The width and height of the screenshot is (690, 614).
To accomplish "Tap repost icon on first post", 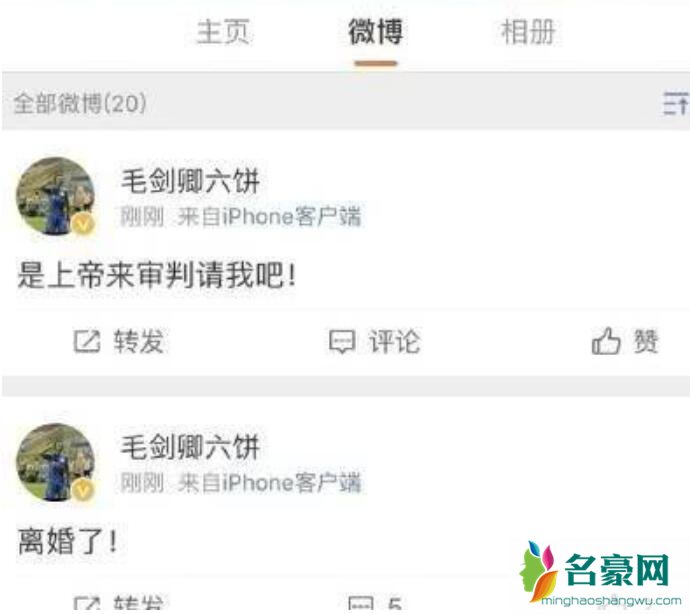I will (87, 342).
